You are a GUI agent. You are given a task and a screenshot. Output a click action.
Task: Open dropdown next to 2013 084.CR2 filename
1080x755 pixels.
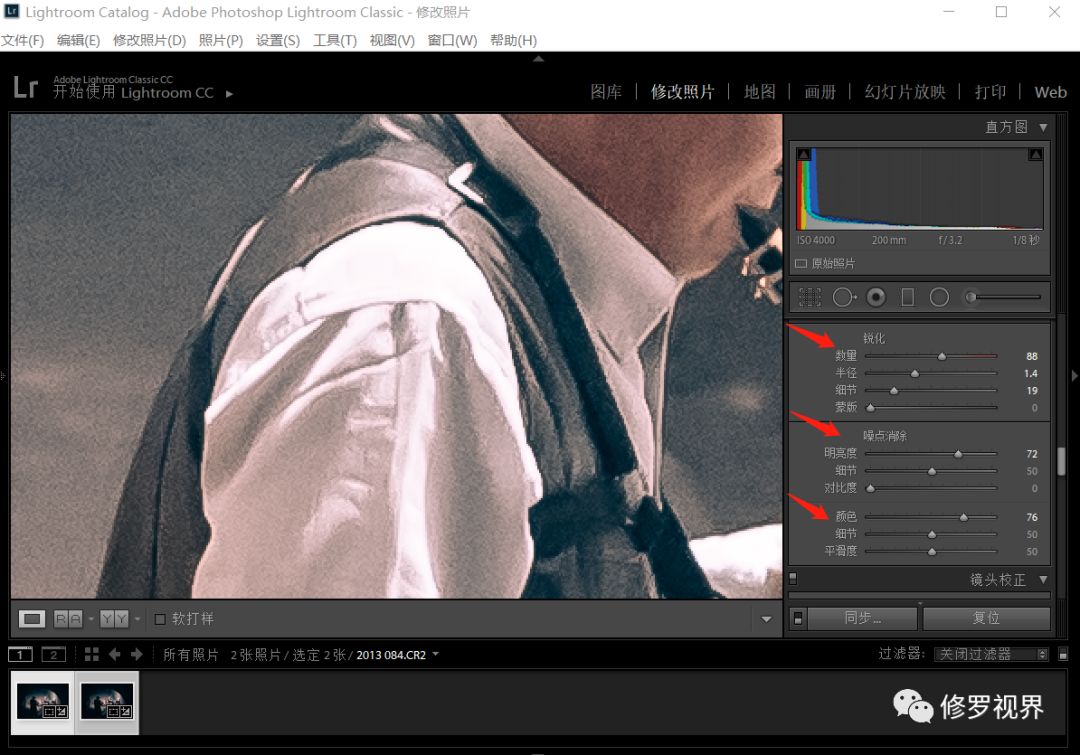tap(435, 654)
